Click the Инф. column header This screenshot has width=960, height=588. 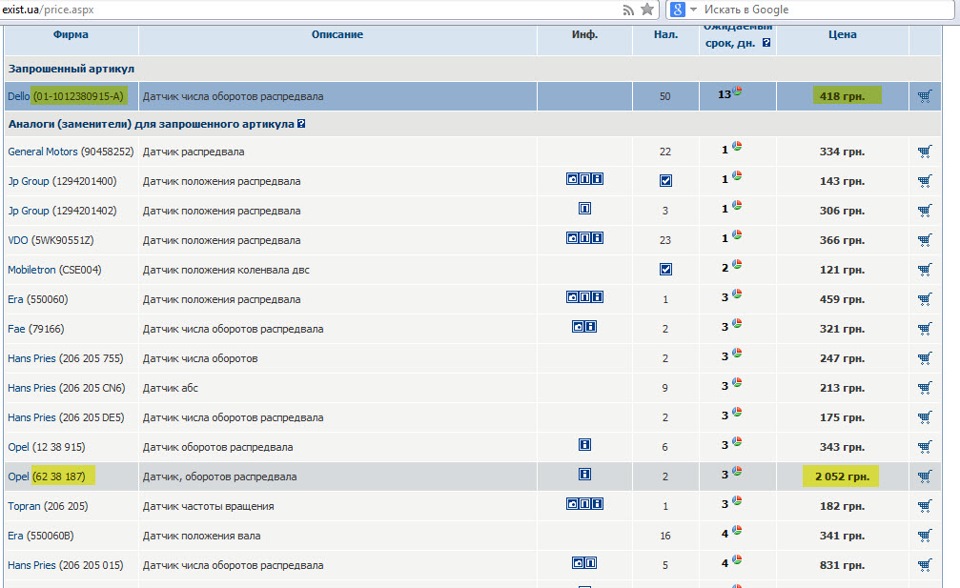point(585,34)
